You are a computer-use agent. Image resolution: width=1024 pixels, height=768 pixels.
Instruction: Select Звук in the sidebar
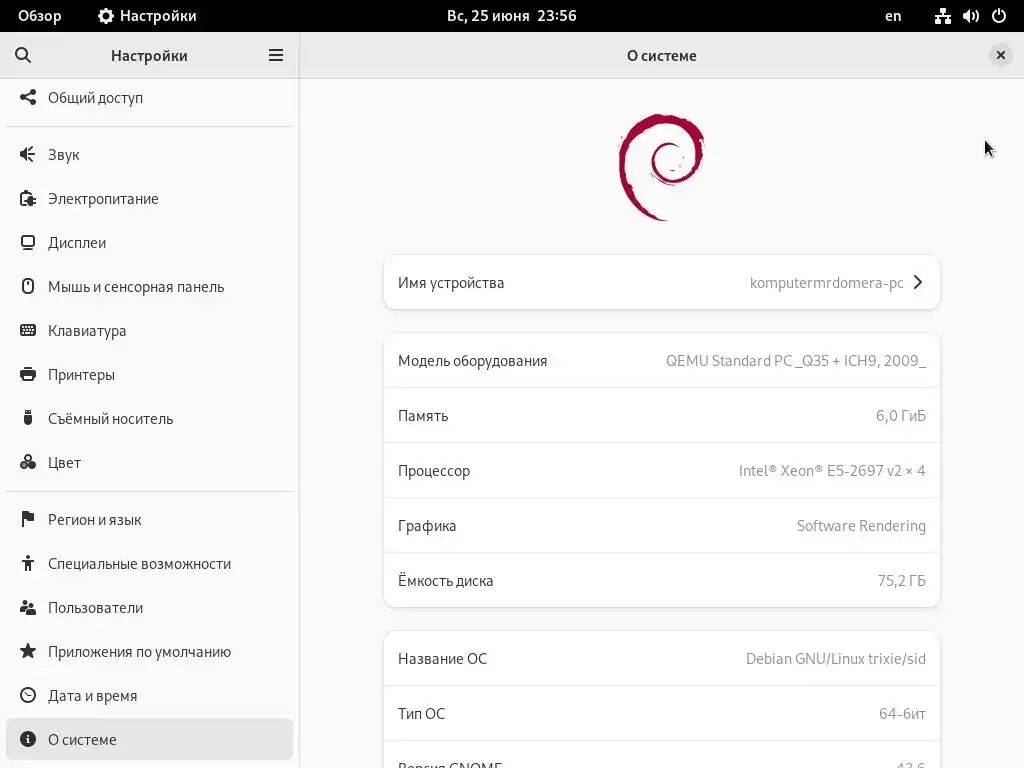click(150, 155)
